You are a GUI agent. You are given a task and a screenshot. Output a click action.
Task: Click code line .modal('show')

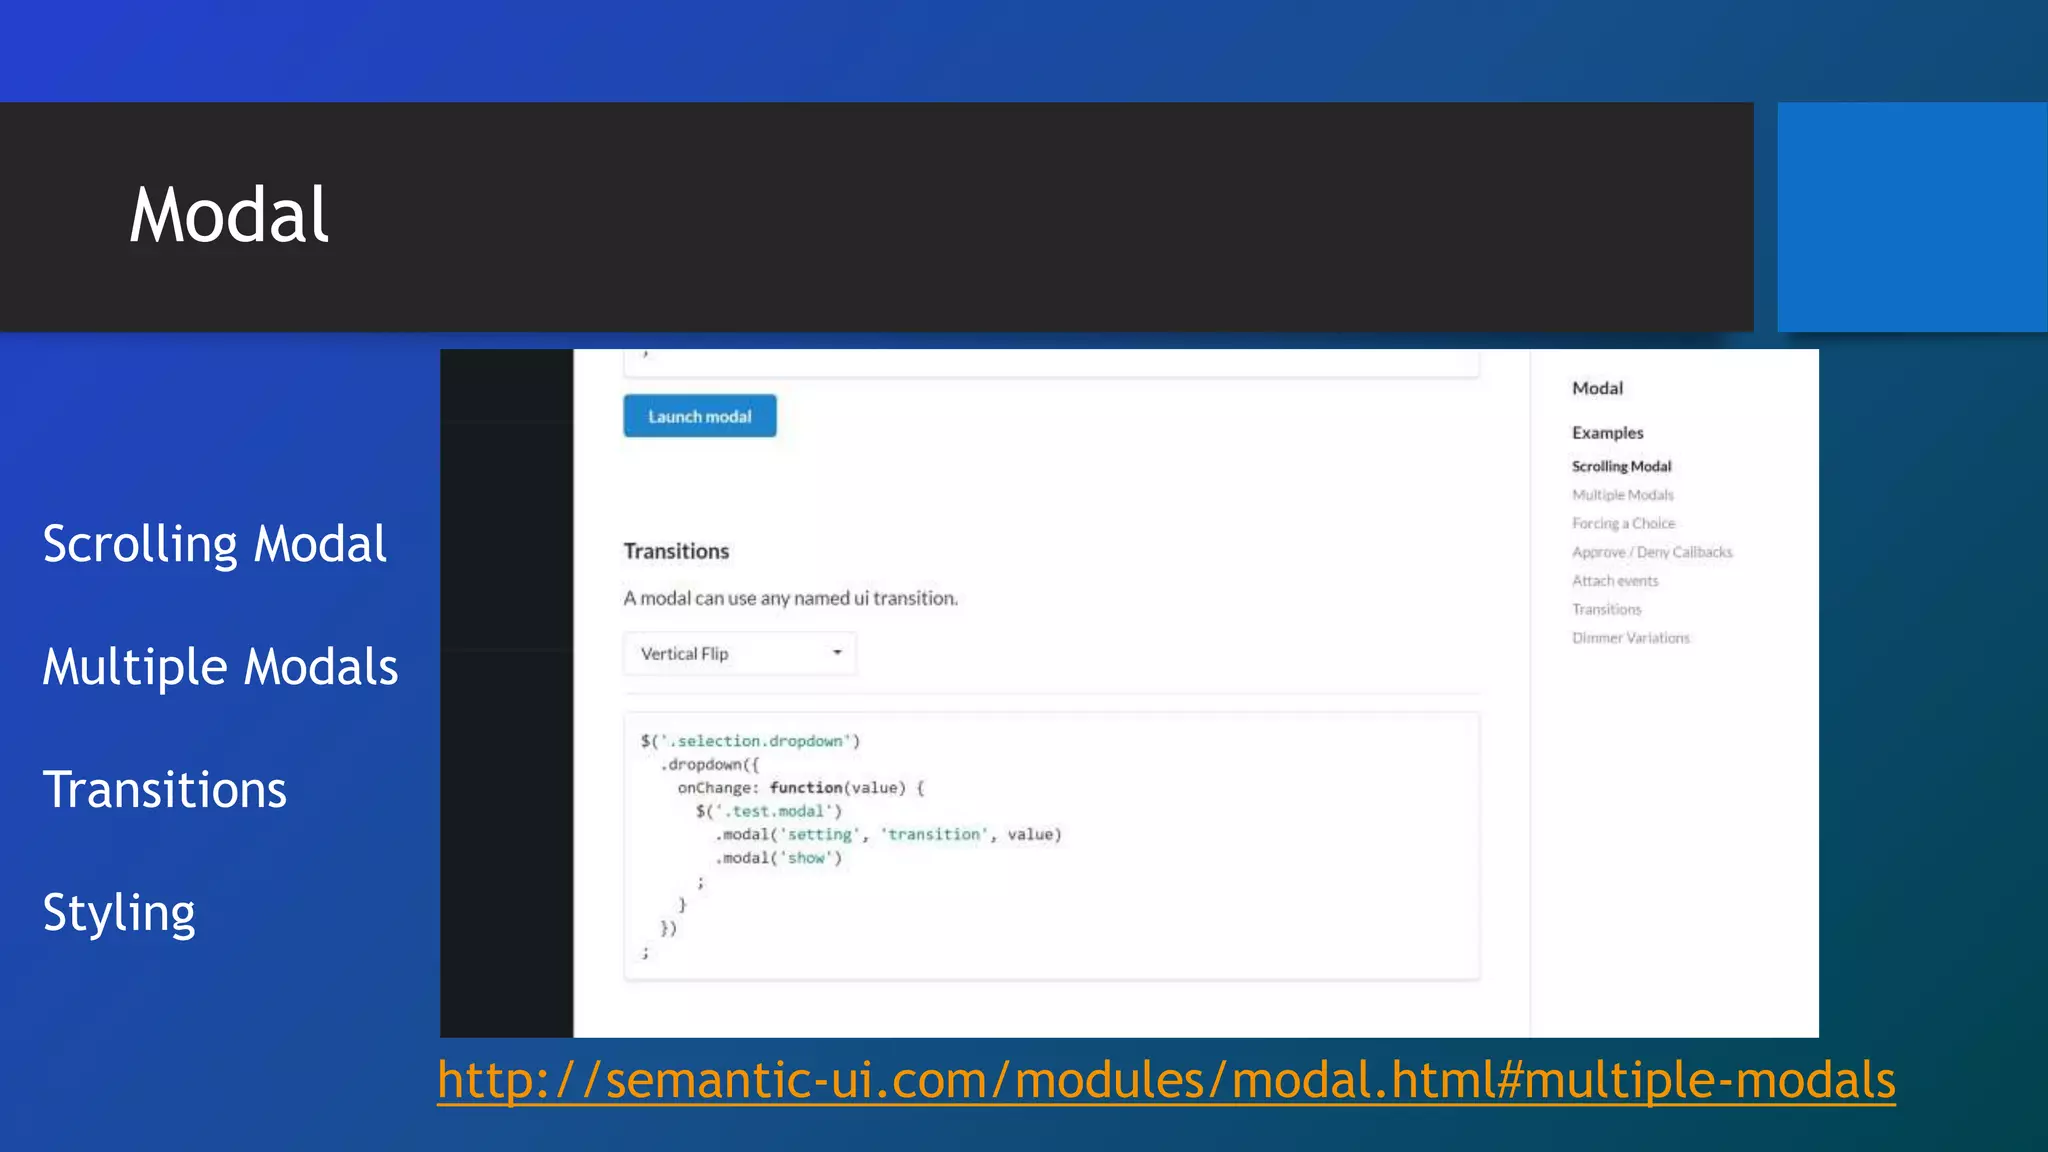tap(778, 858)
